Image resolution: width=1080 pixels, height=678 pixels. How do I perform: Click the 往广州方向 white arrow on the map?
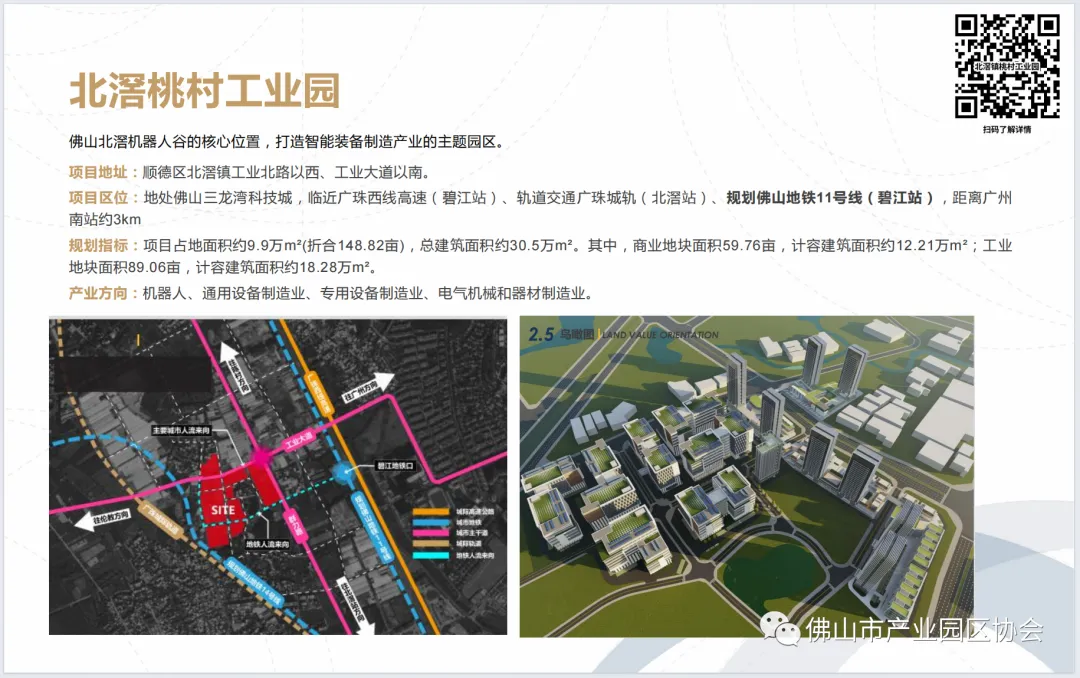367,389
